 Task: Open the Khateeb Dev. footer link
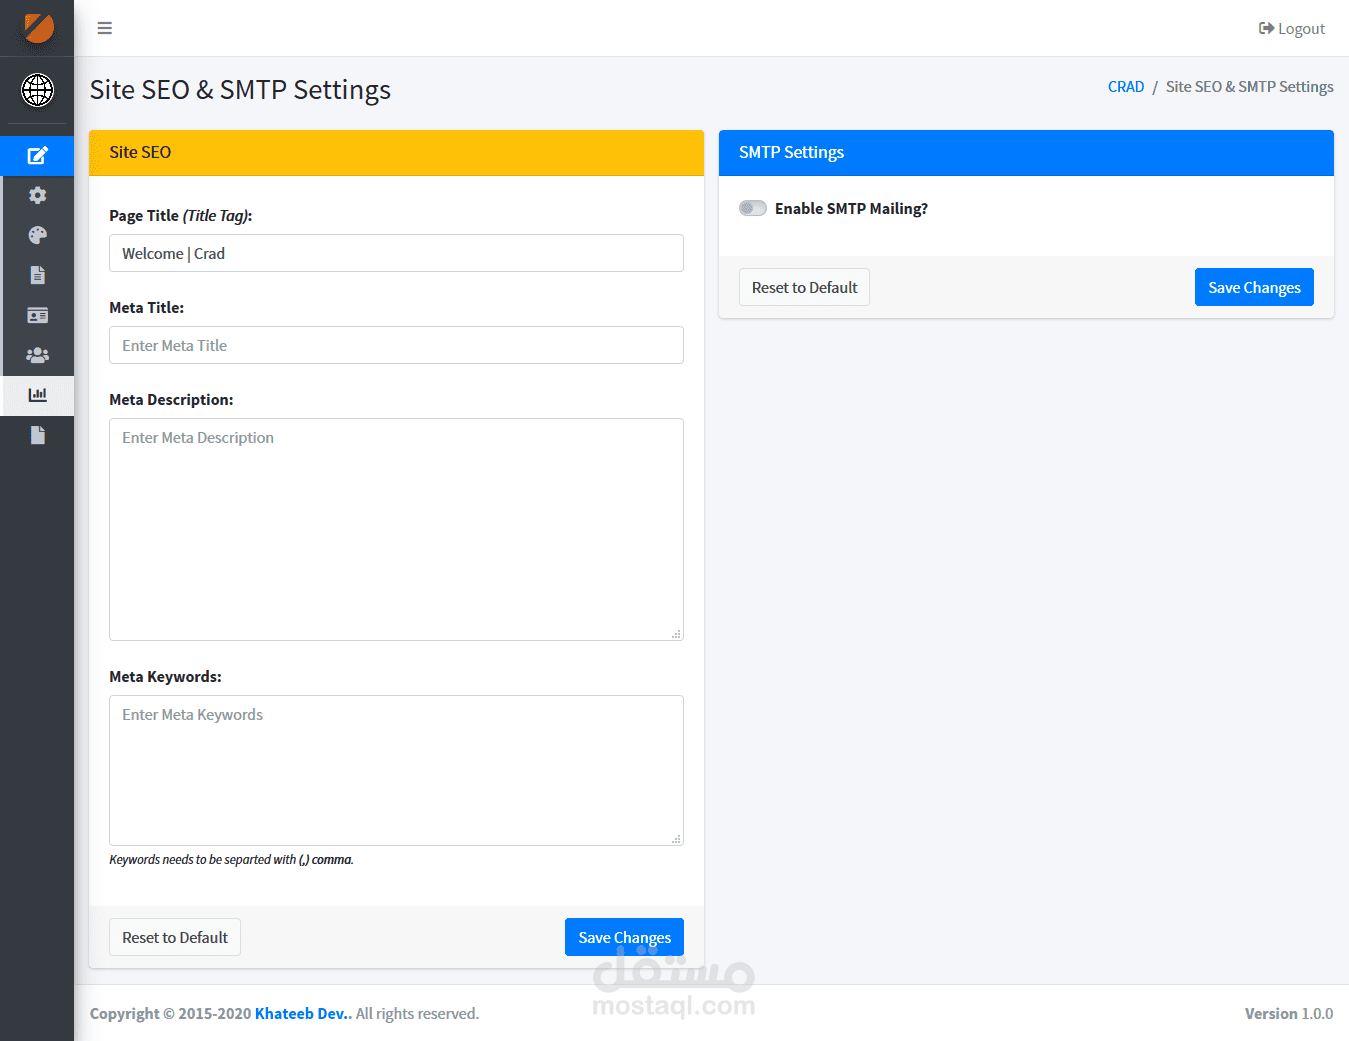tap(303, 1013)
